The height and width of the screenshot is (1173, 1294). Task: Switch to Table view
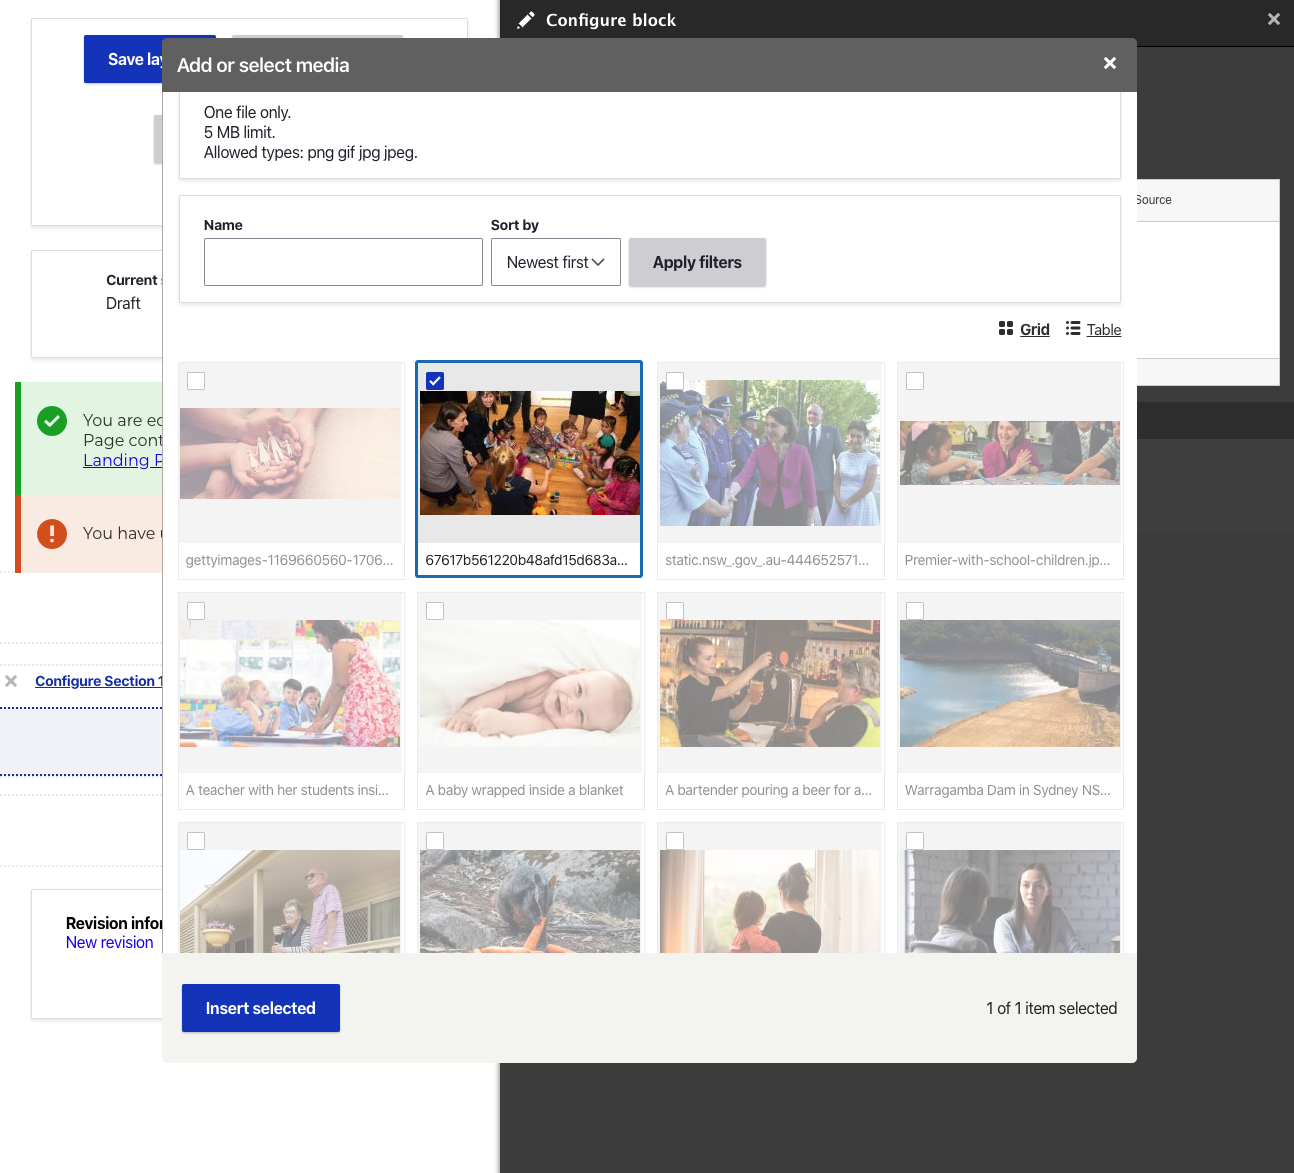(x=1103, y=330)
